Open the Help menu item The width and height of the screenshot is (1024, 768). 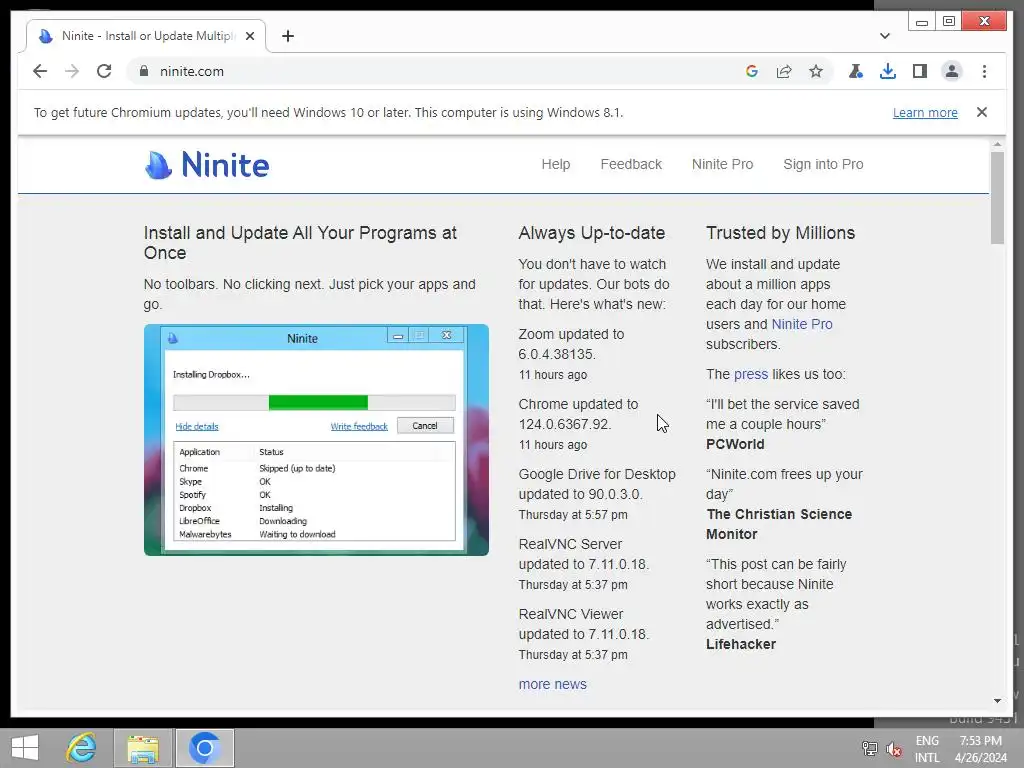(x=556, y=165)
